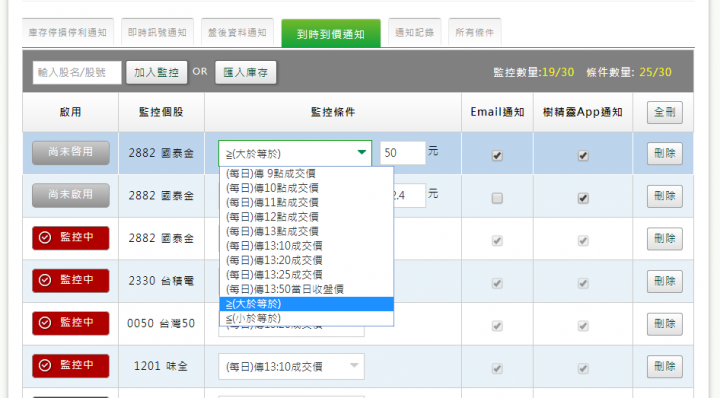This screenshot has height=398, width=720.
Task: Delete the second 2882 國泰金 condition row
Action: (x=664, y=196)
